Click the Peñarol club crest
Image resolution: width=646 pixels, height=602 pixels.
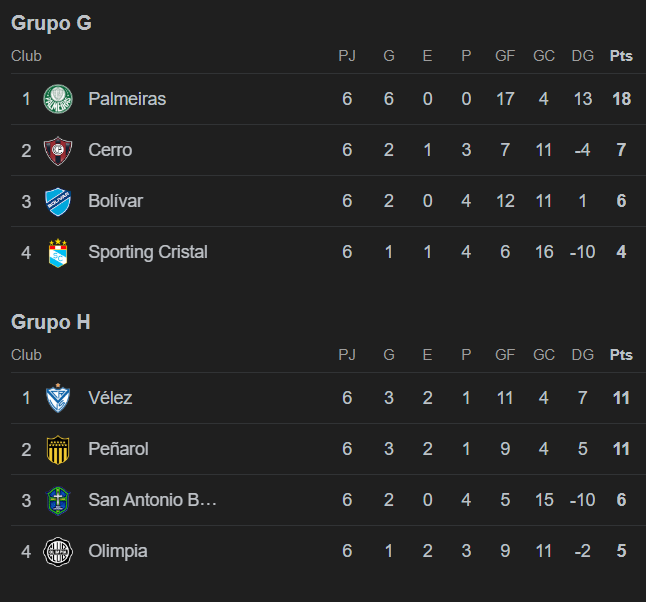pos(58,449)
